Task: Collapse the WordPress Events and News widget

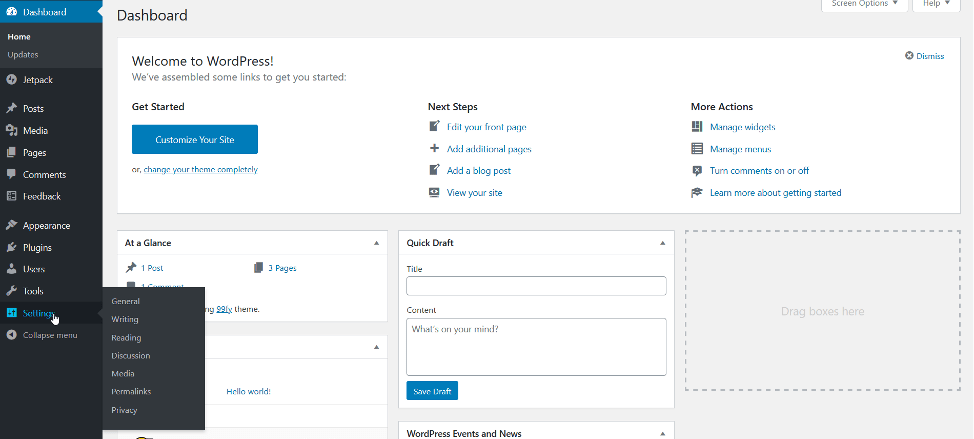Action: 662,433
